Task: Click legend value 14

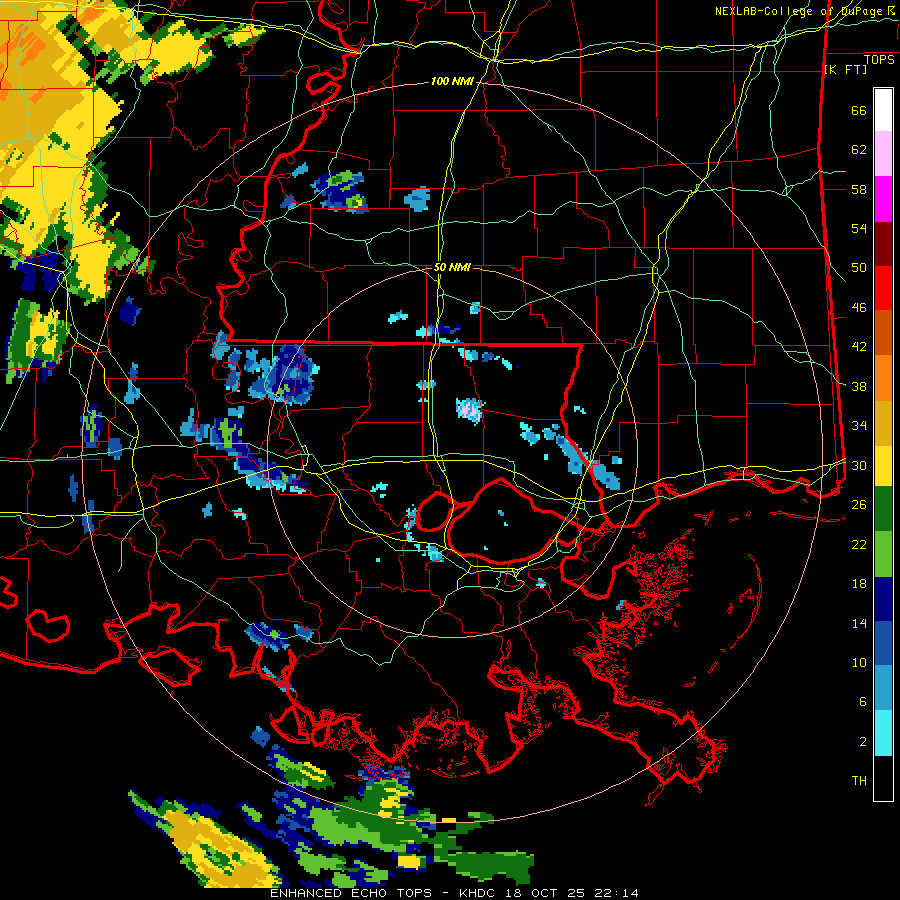Action: [859, 623]
